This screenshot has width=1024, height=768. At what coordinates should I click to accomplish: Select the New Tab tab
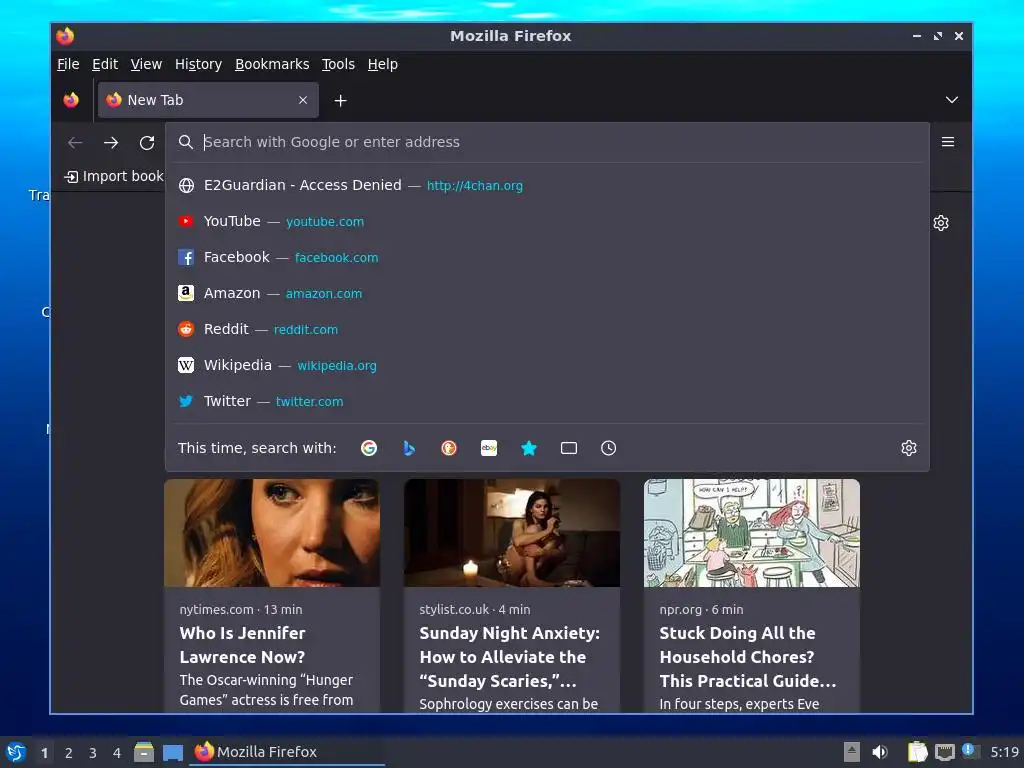tap(208, 100)
